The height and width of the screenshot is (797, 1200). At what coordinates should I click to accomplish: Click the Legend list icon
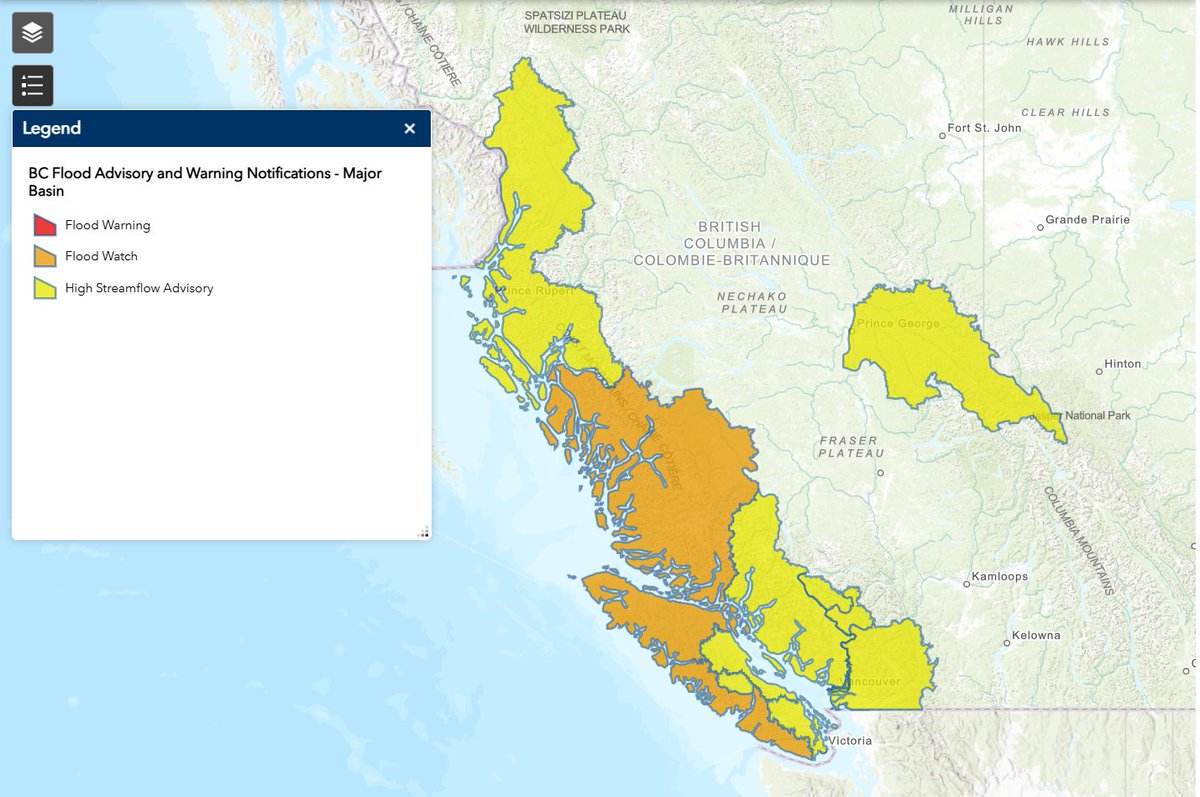point(31,85)
